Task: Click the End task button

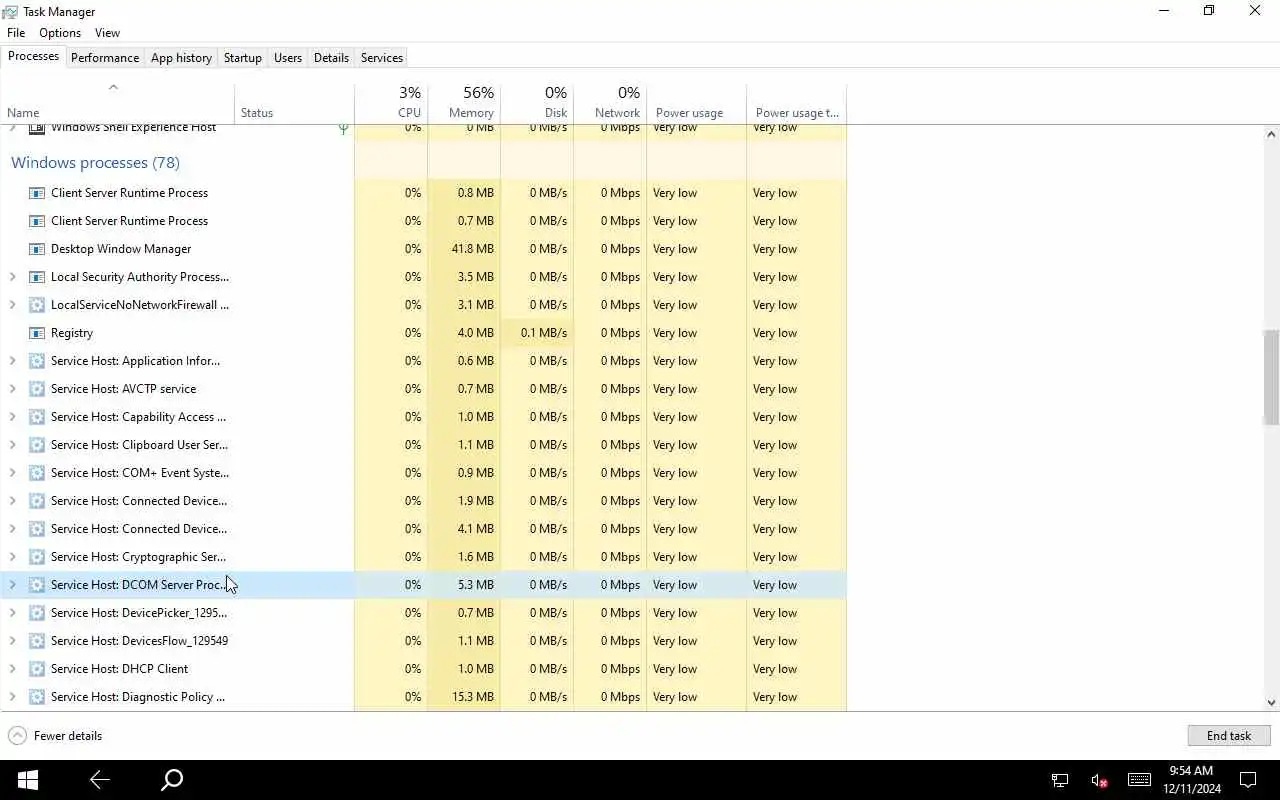Action: click(x=1229, y=736)
